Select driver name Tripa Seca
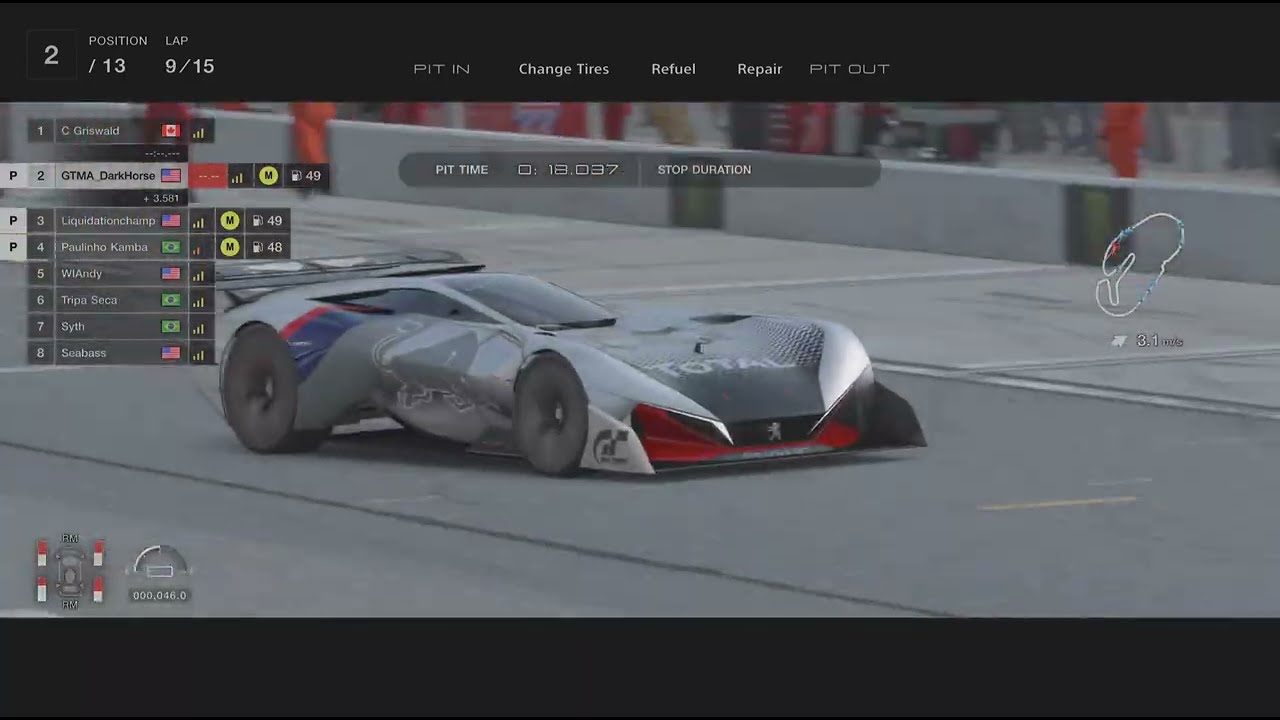This screenshot has width=1280, height=720. coord(89,300)
